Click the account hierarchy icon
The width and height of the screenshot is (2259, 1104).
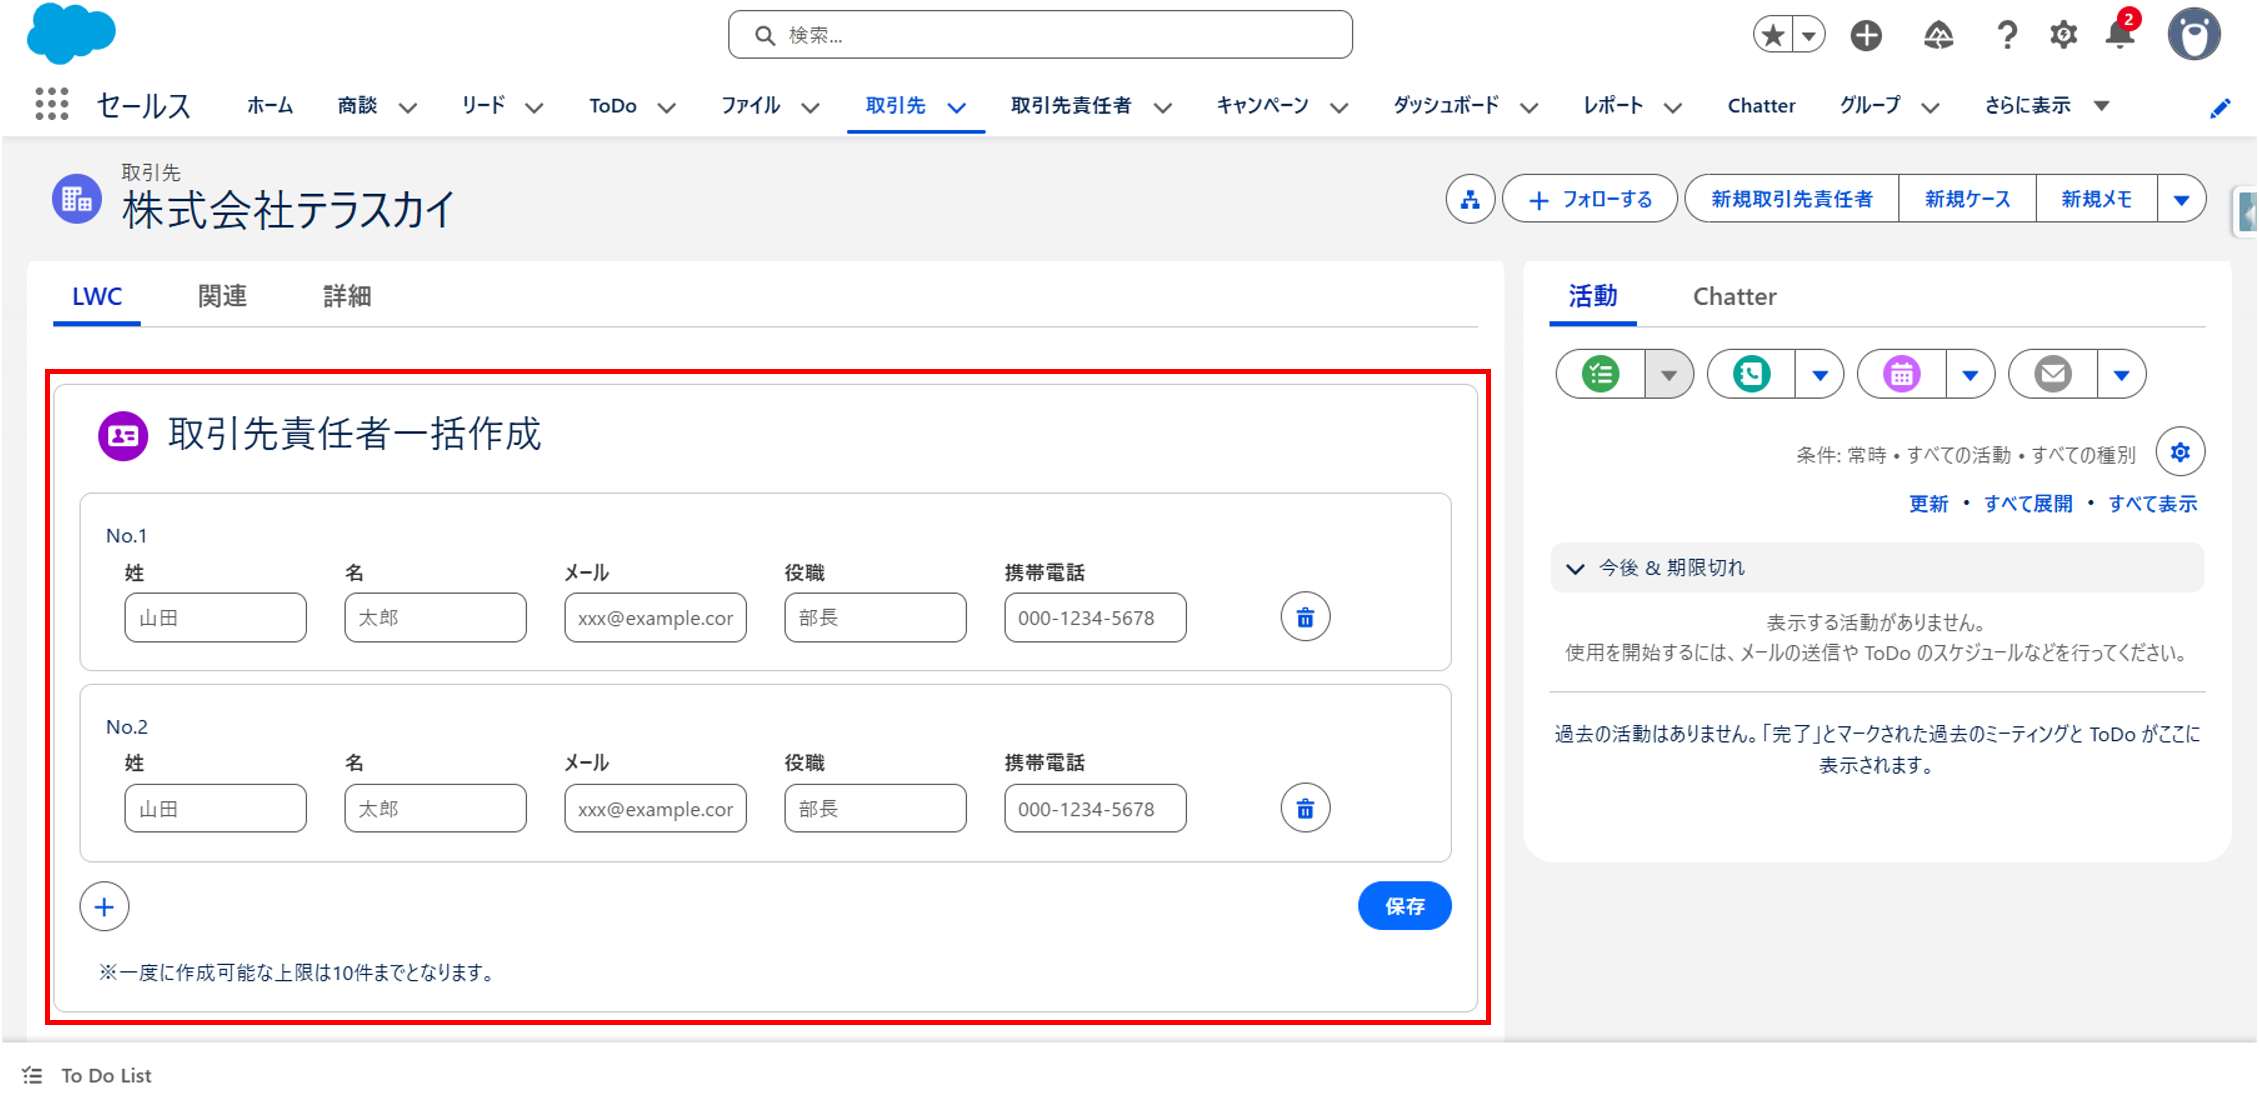click(x=1469, y=199)
